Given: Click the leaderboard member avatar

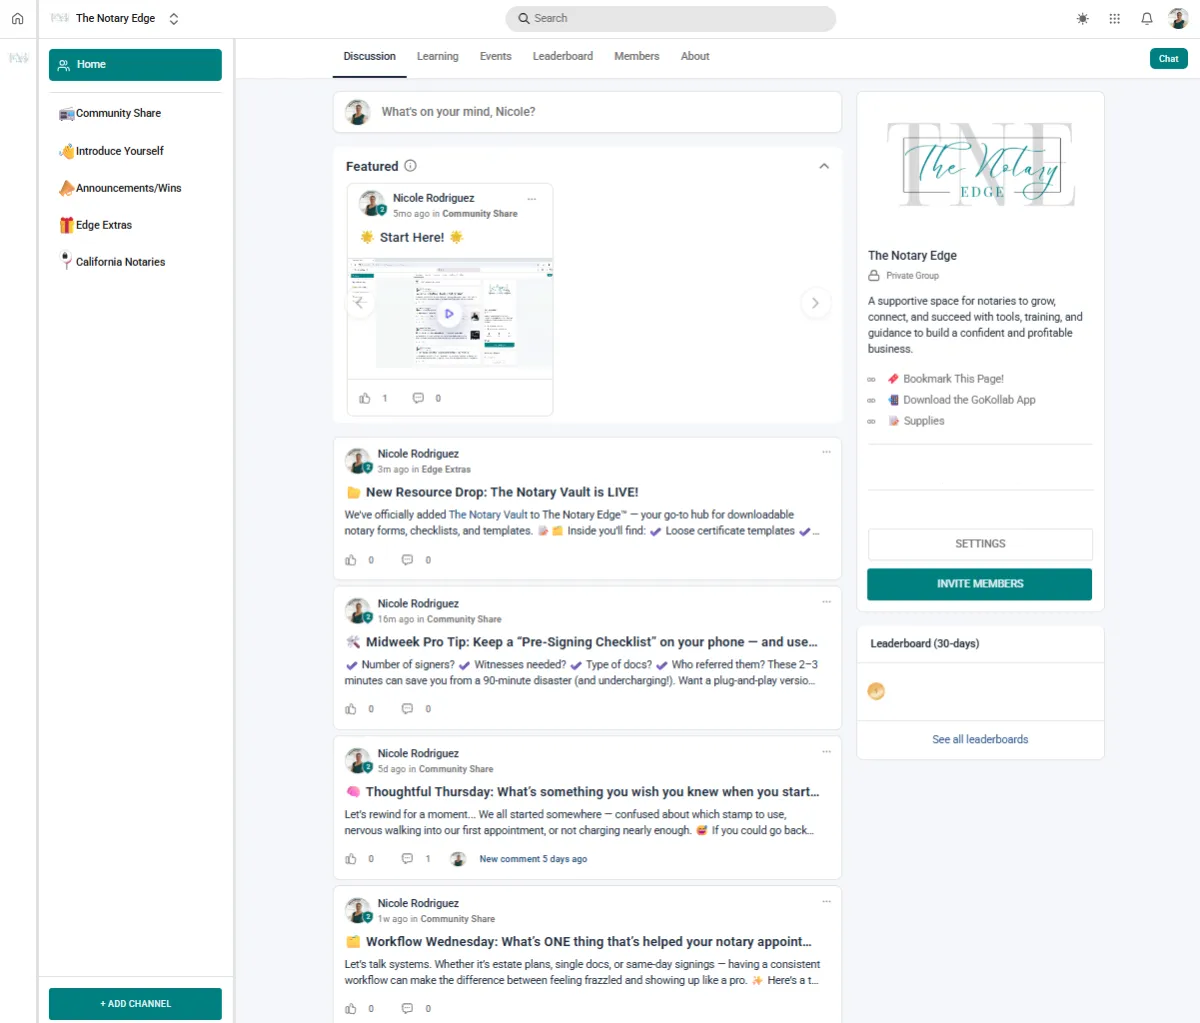Looking at the screenshot, I should click(x=876, y=691).
